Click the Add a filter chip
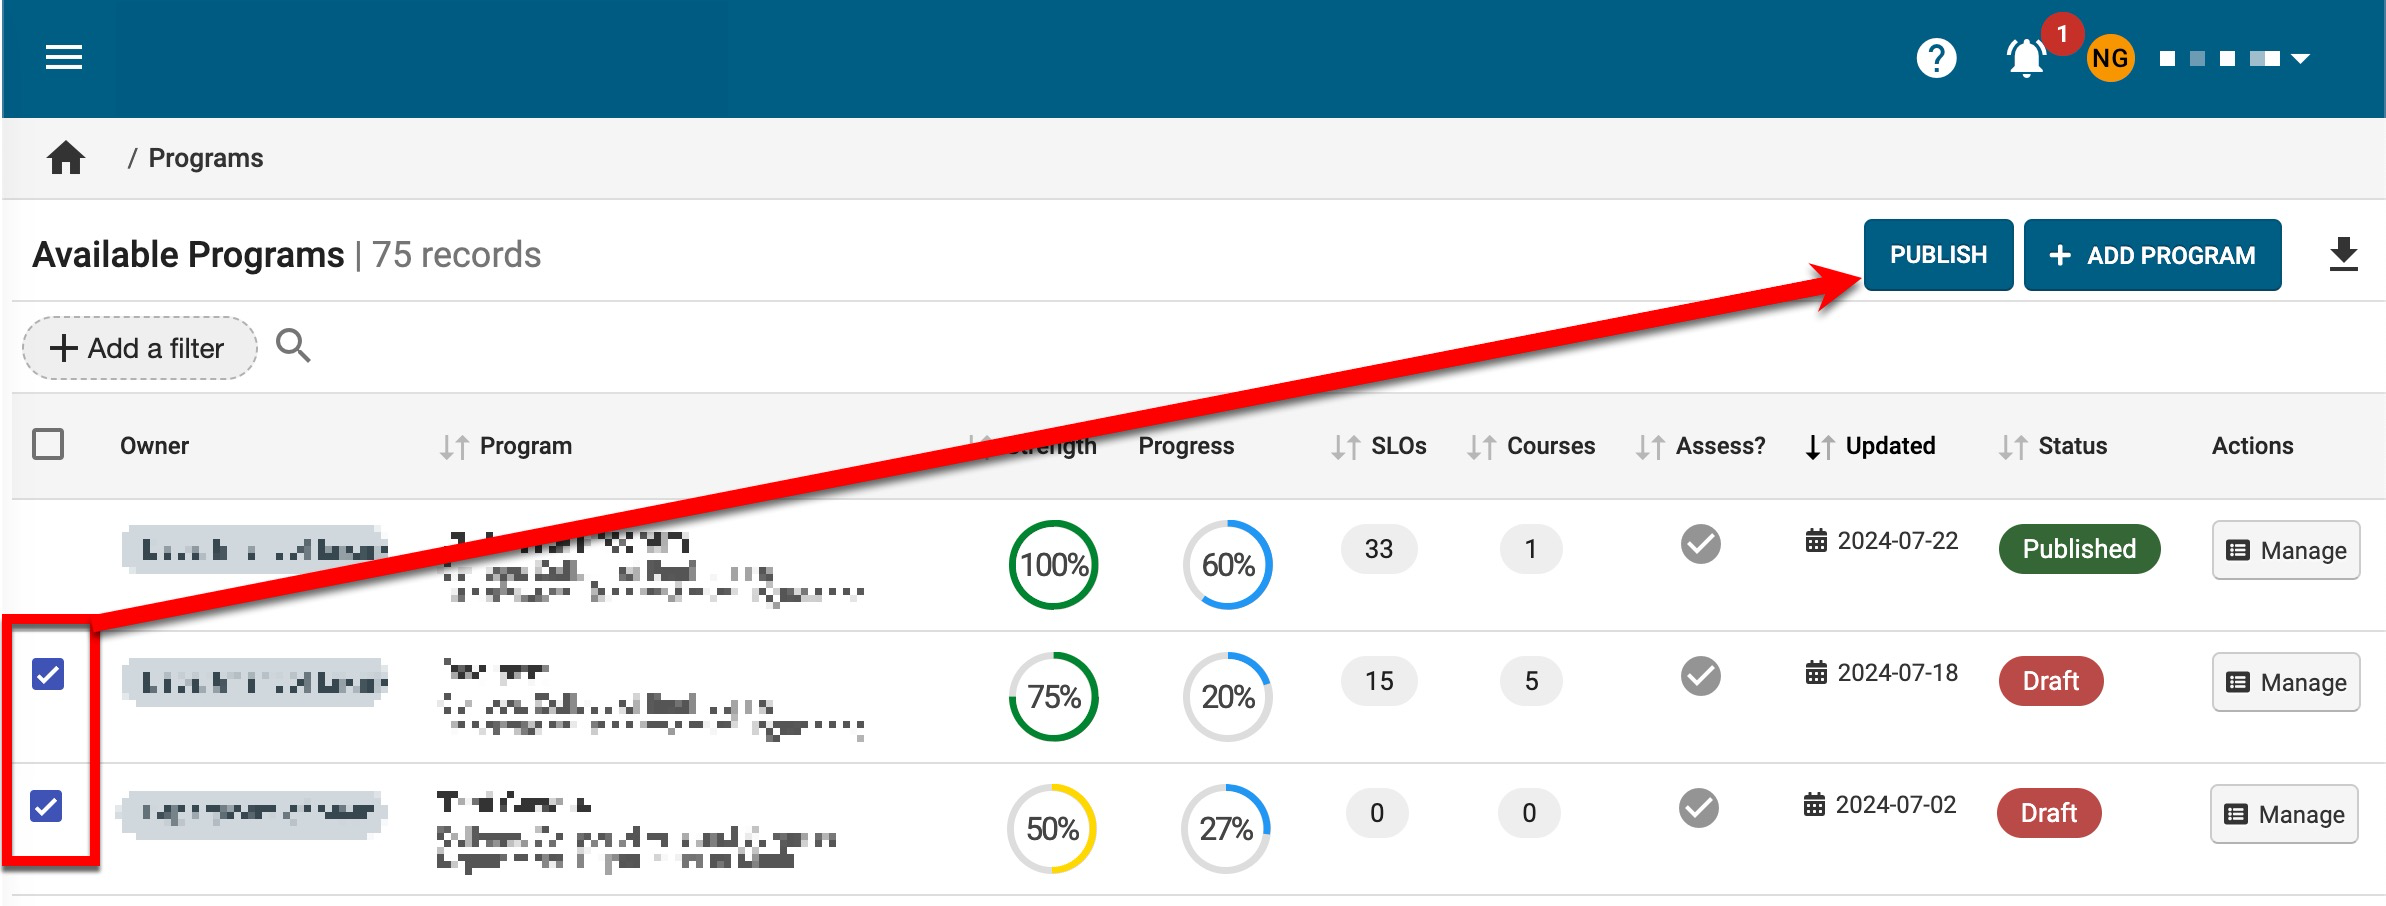 (139, 348)
